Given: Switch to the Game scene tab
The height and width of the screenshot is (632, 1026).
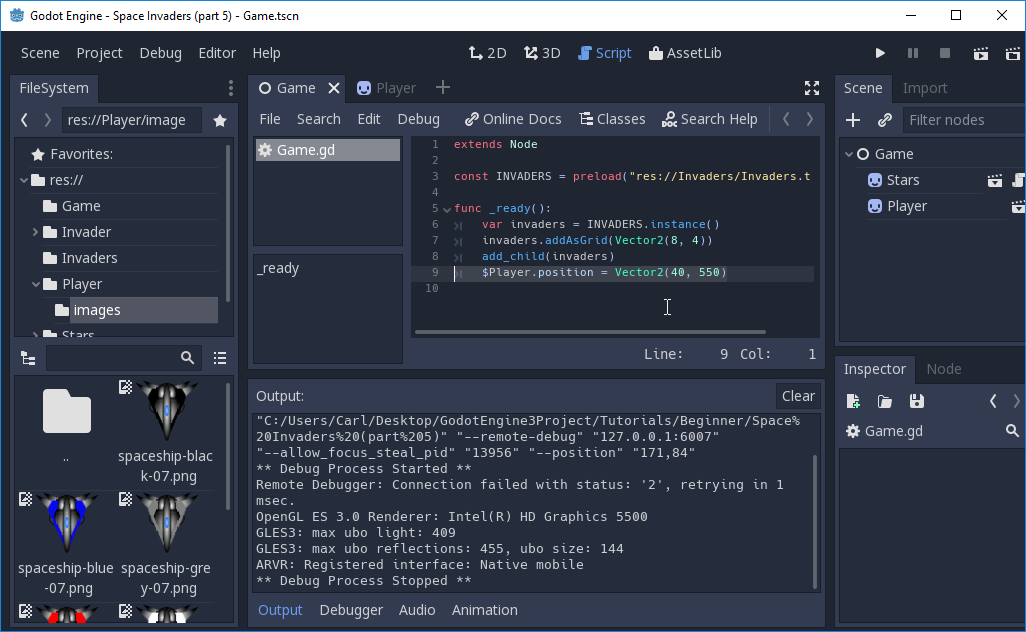Looking at the screenshot, I should [287, 88].
